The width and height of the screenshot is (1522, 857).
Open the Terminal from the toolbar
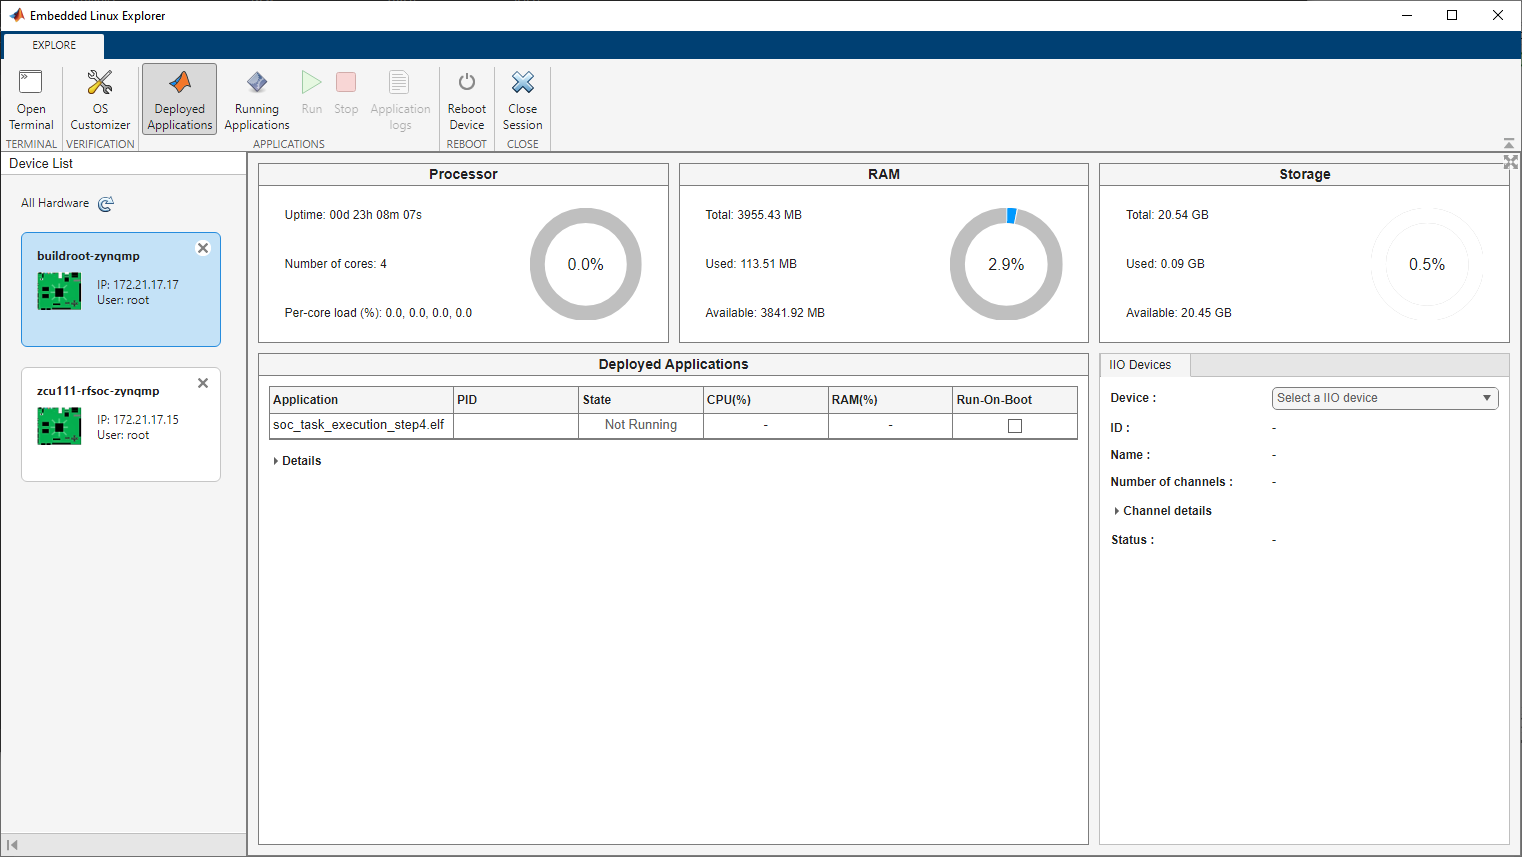pyautogui.click(x=31, y=99)
